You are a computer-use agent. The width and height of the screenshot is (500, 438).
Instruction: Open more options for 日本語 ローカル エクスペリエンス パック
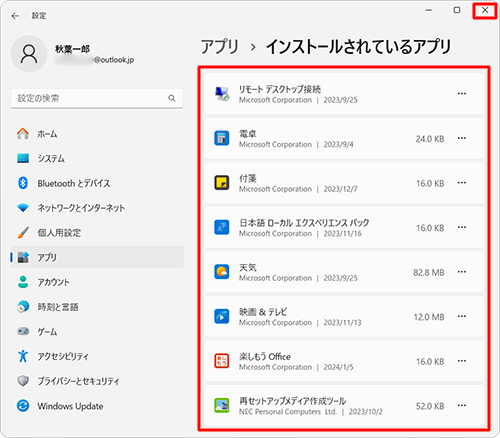tap(462, 227)
